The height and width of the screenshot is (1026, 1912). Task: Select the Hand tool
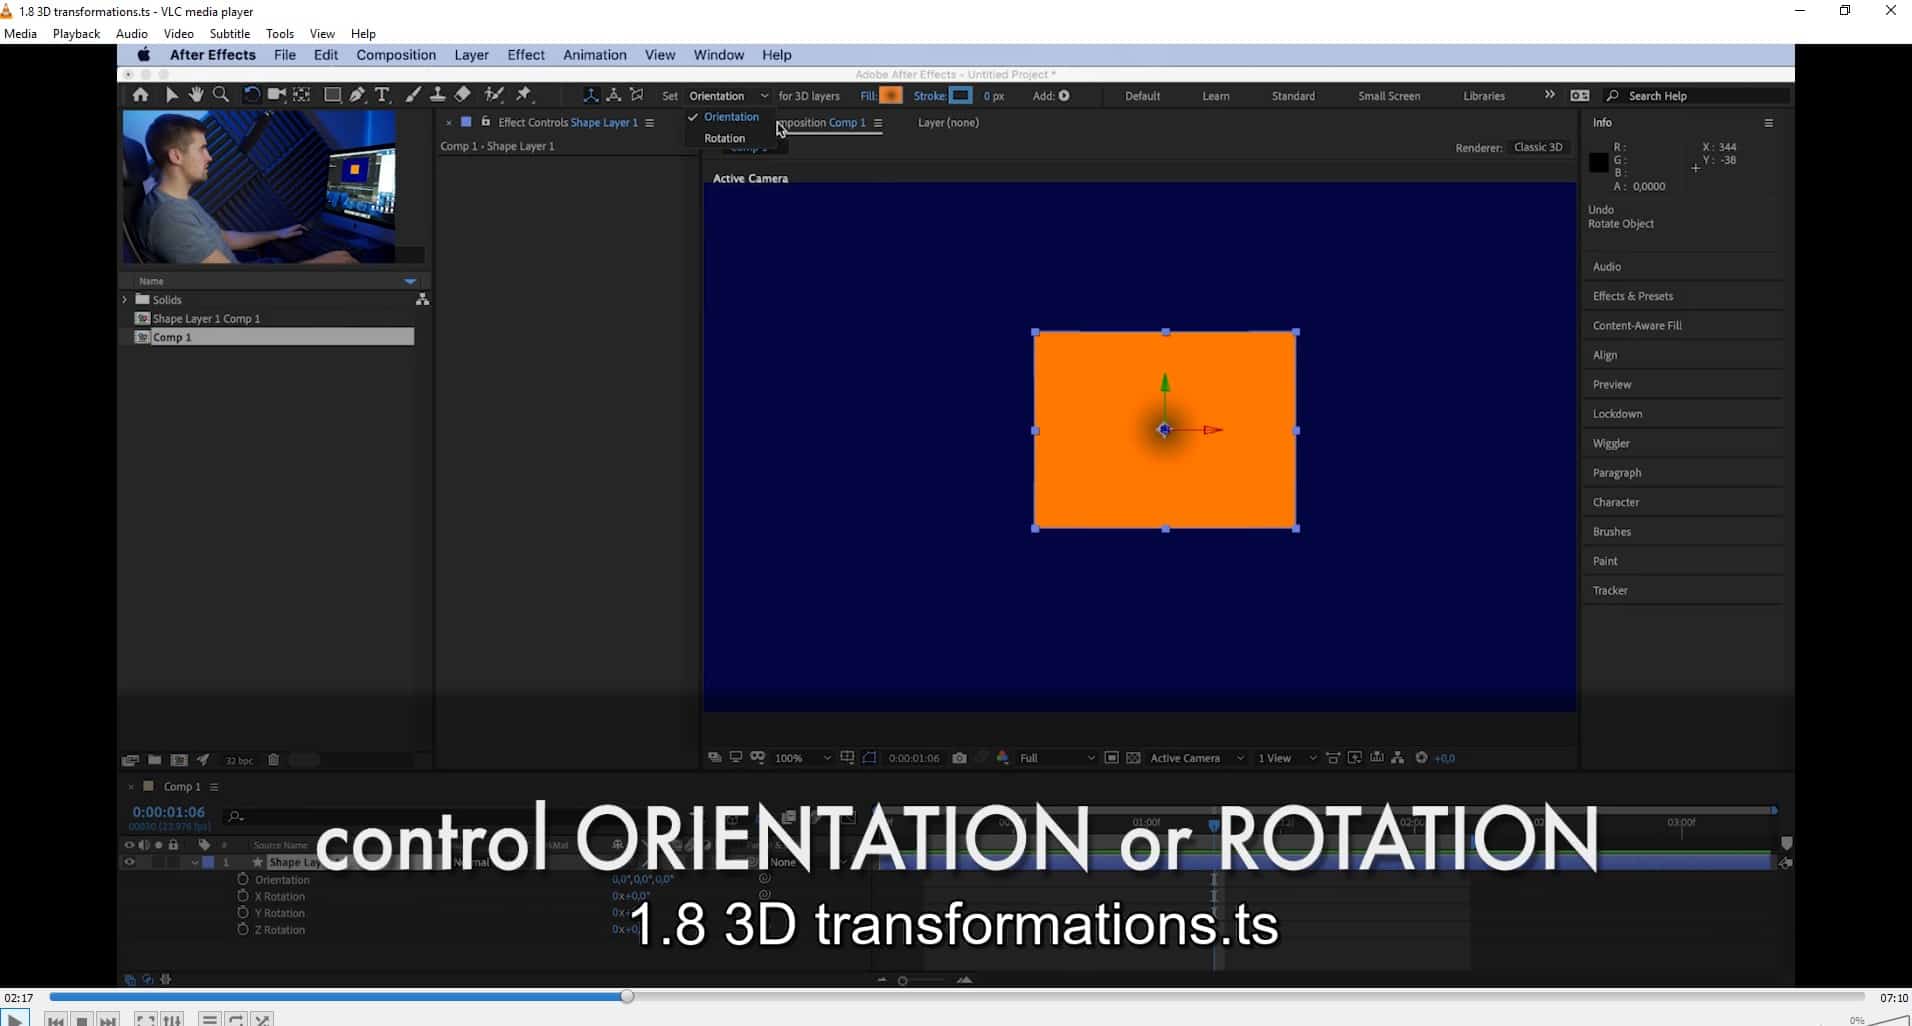tap(196, 95)
